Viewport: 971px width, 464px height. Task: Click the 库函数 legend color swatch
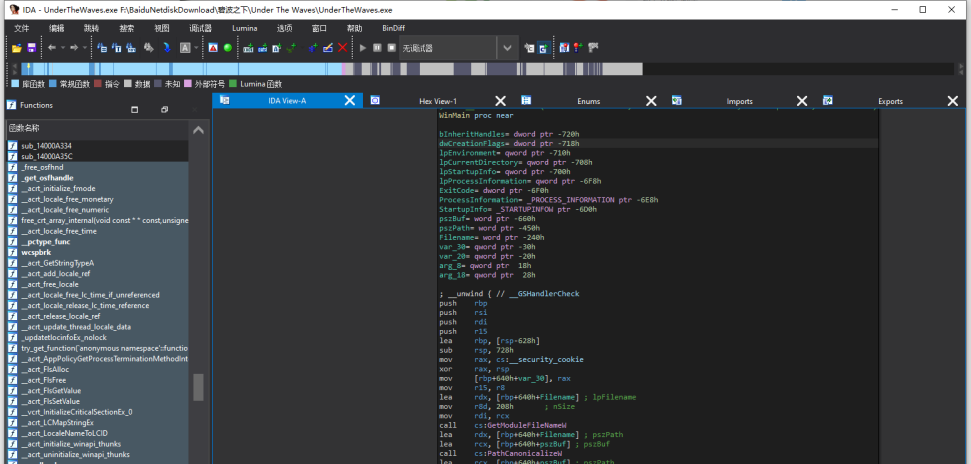point(15,84)
